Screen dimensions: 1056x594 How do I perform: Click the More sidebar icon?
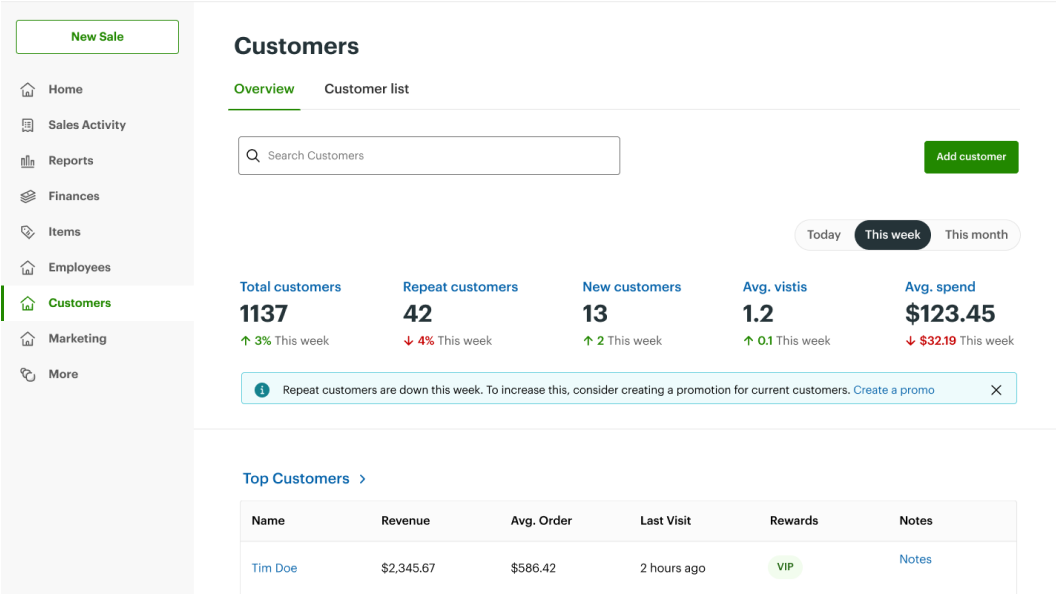coord(28,374)
